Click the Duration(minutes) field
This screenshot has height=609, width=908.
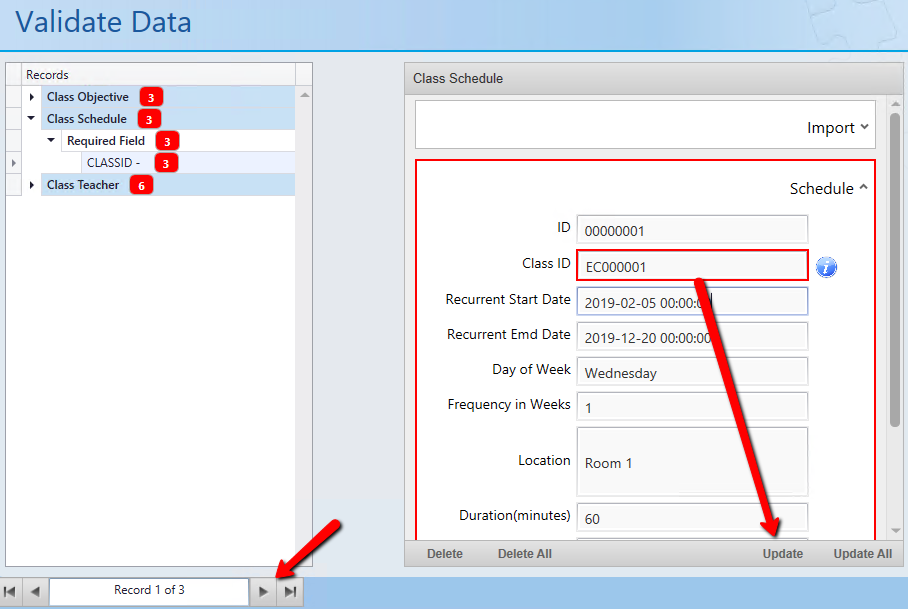tap(692, 518)
